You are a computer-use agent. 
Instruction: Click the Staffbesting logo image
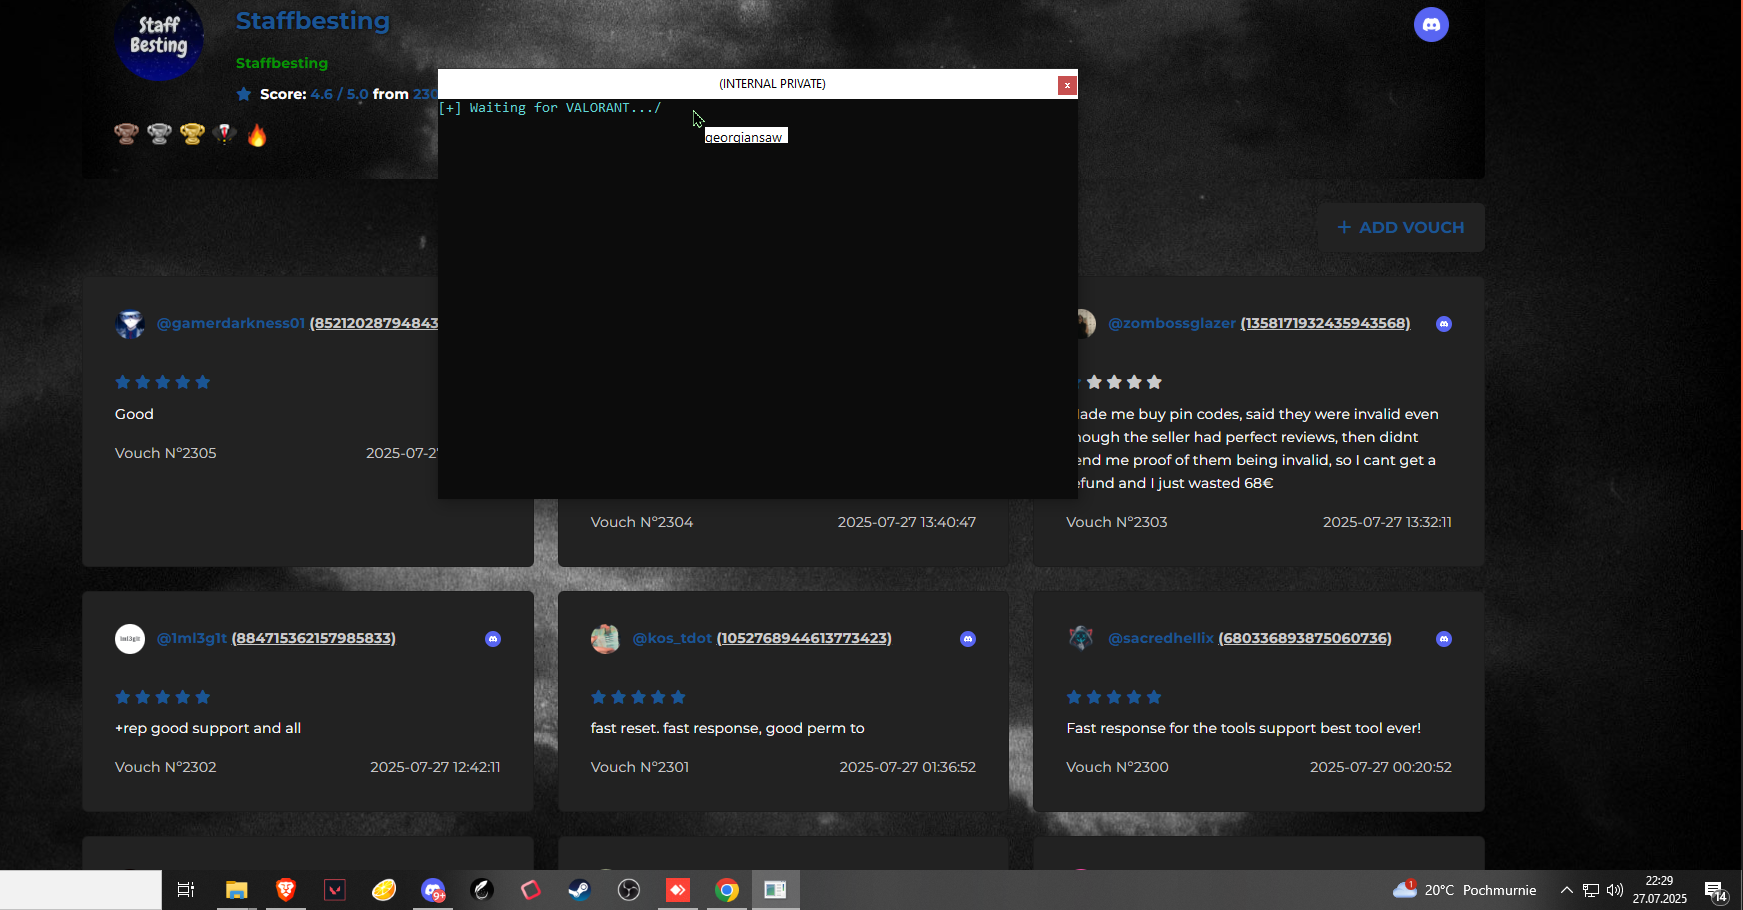(x=159, y=38)
